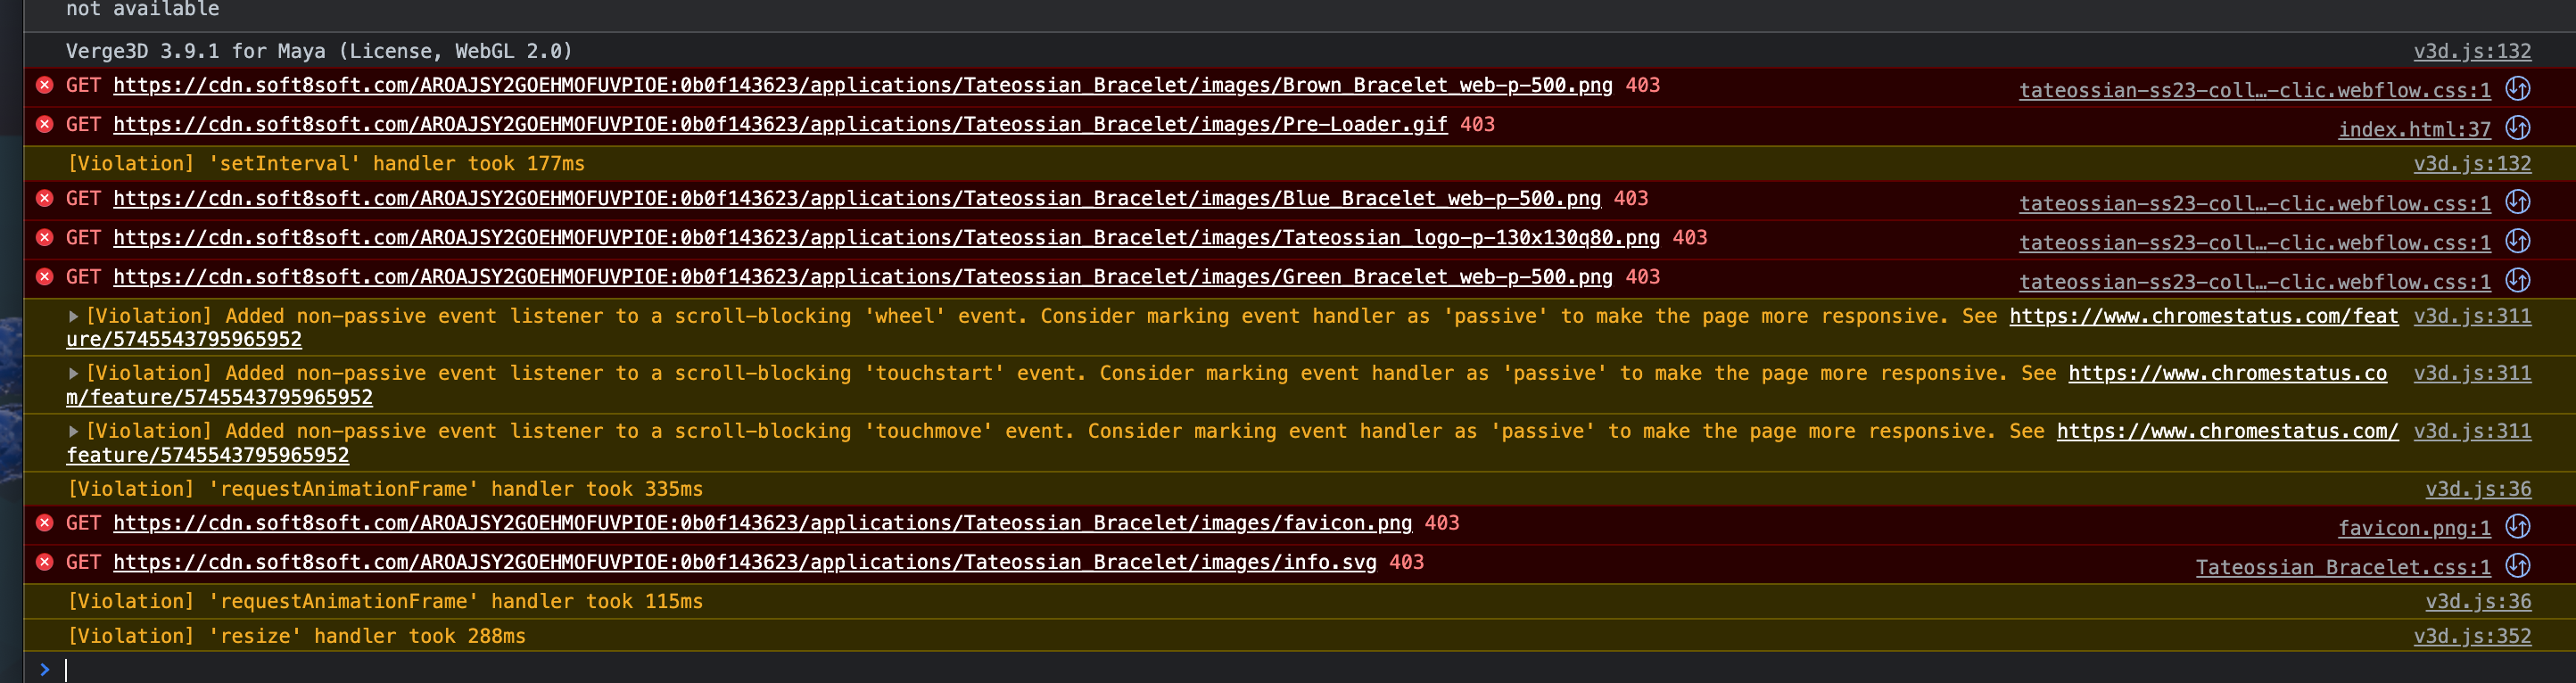Click error icon on Pre-Loader.gif GET row
Screen dimensions: 2576x683
(45, 124)
